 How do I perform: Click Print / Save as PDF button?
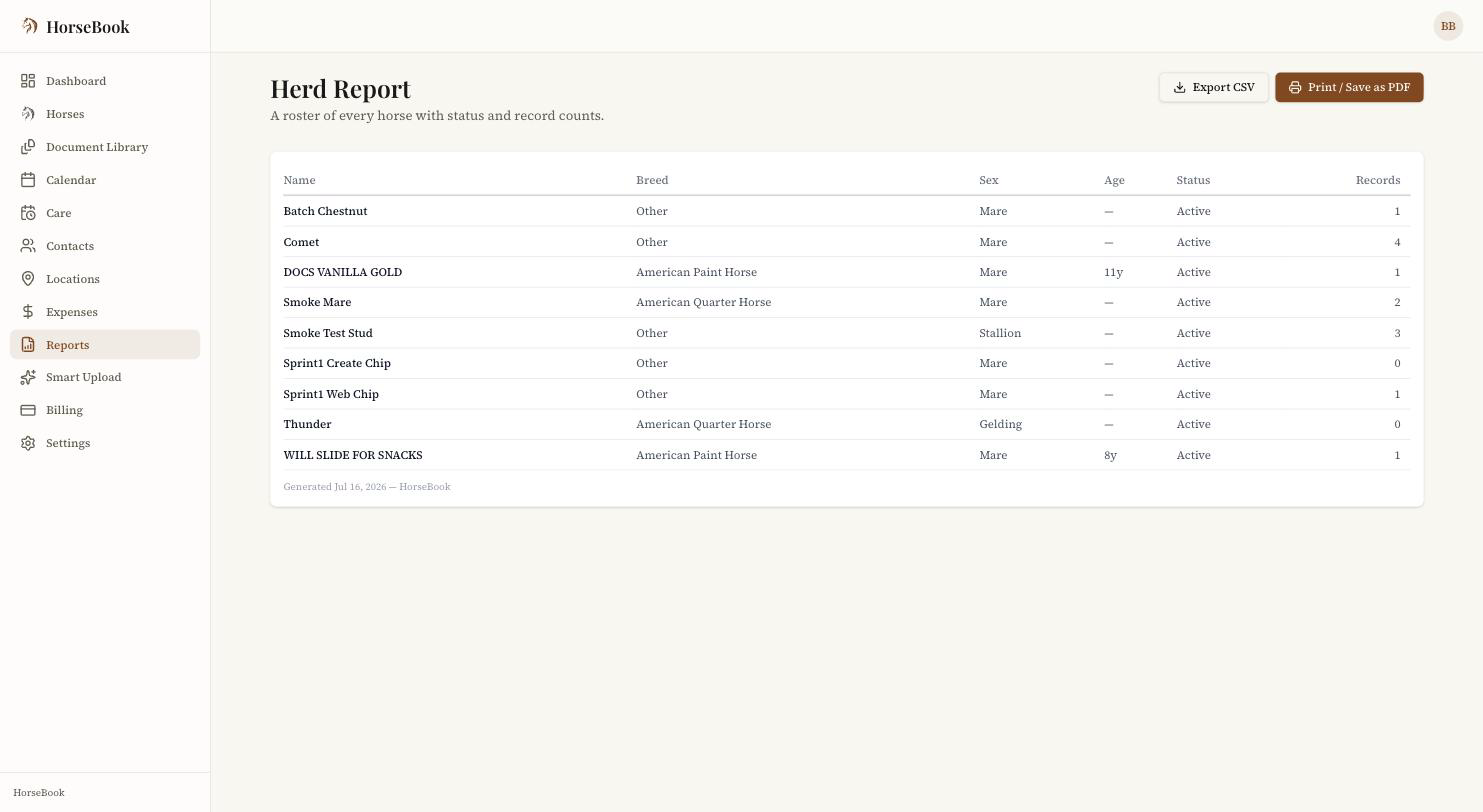point(1349,87)
